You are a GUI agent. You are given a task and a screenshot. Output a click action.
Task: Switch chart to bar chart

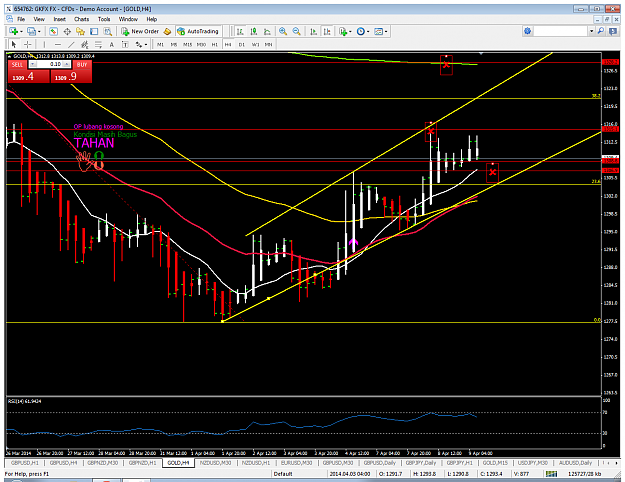click(240, 31)
